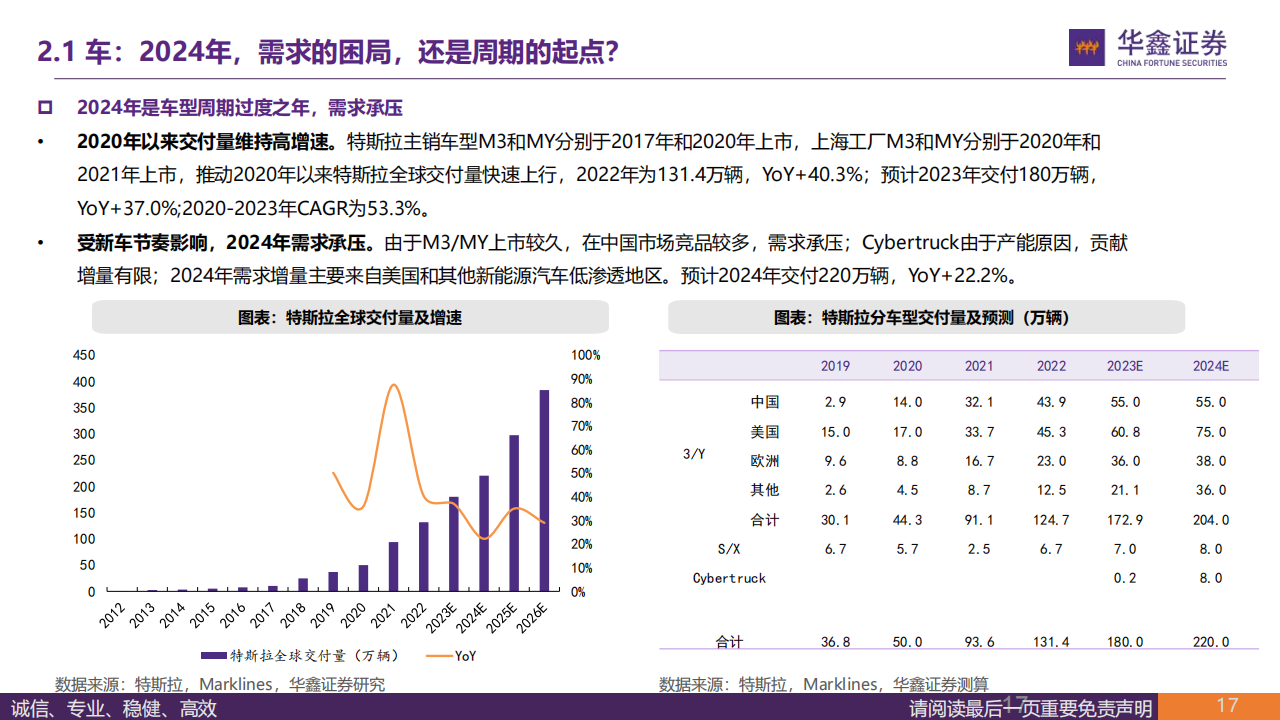Screen dimensions: 1280x720
Task: Click the left axis value "450"
Action: (x=84, y=355)
